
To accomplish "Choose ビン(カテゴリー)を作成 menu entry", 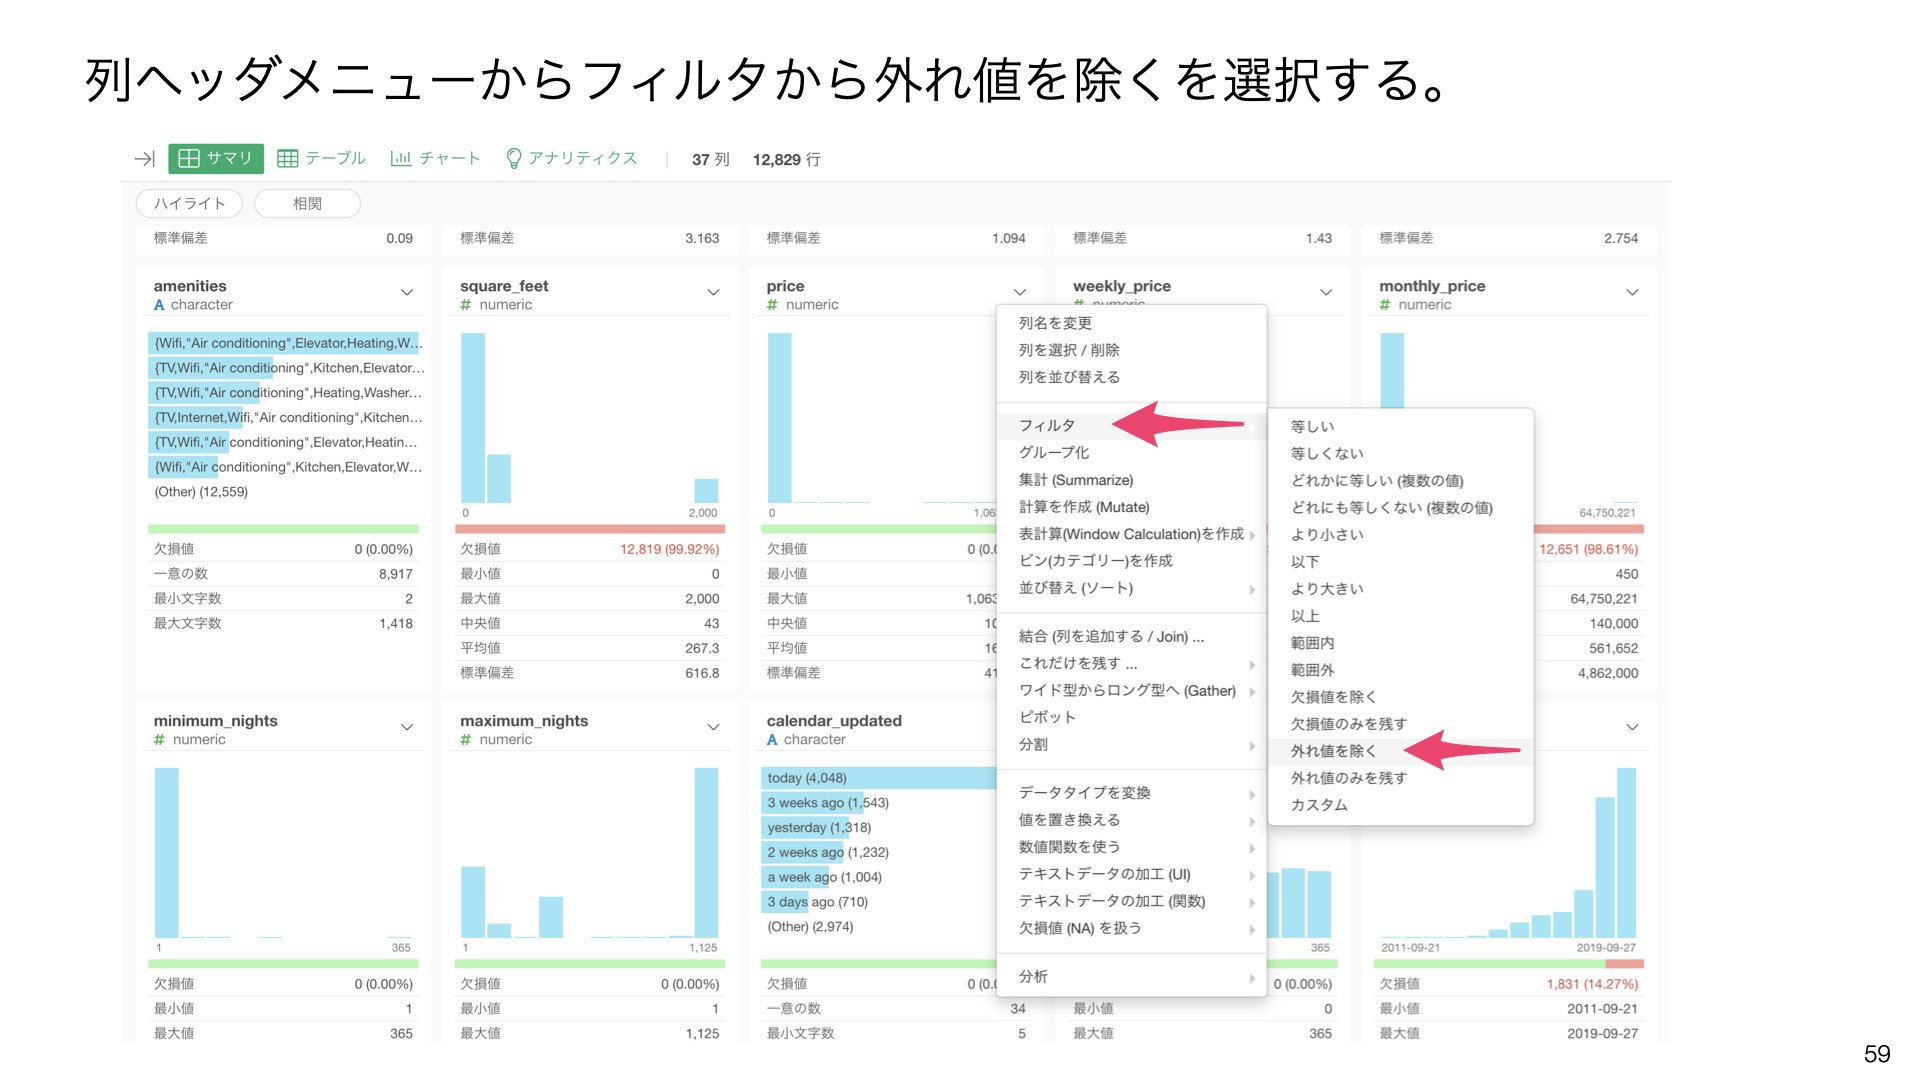I will tap(1131, 561).
